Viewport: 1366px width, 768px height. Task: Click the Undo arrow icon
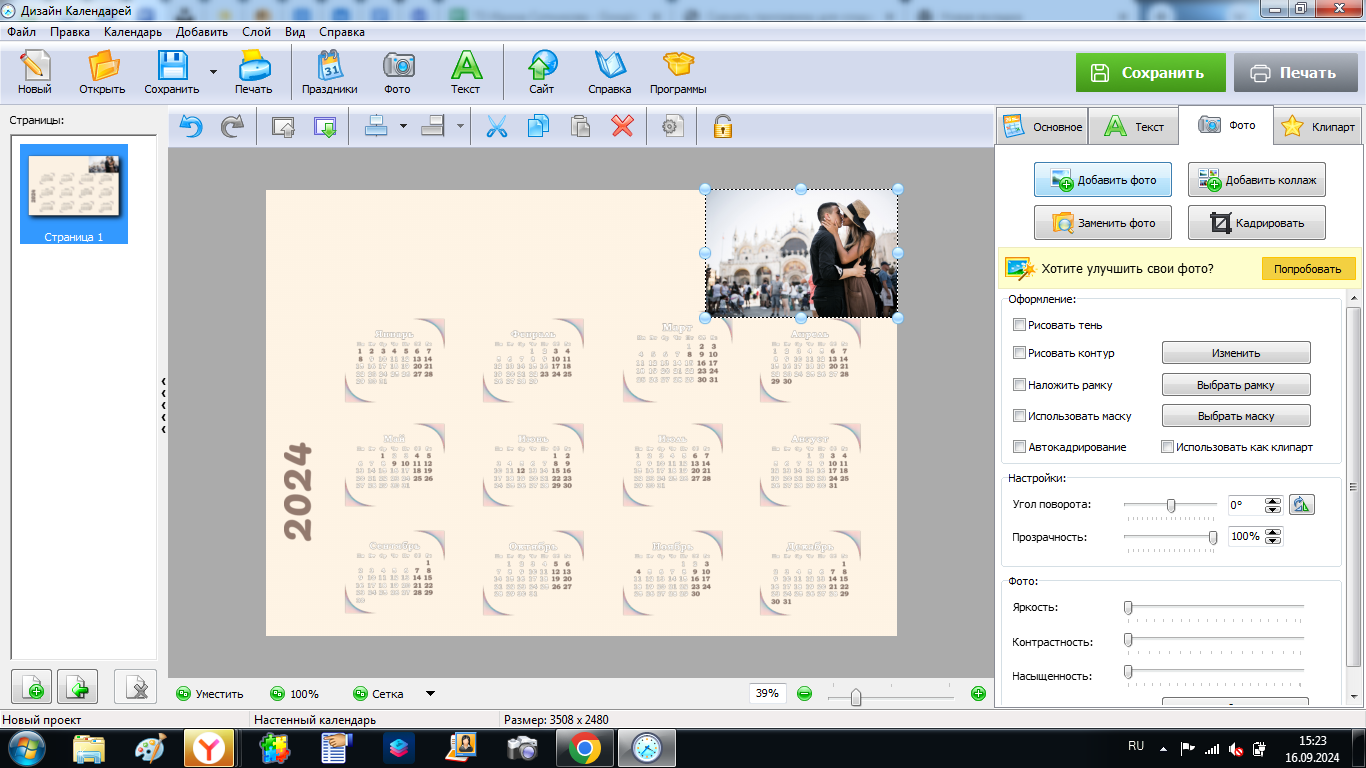191,127
